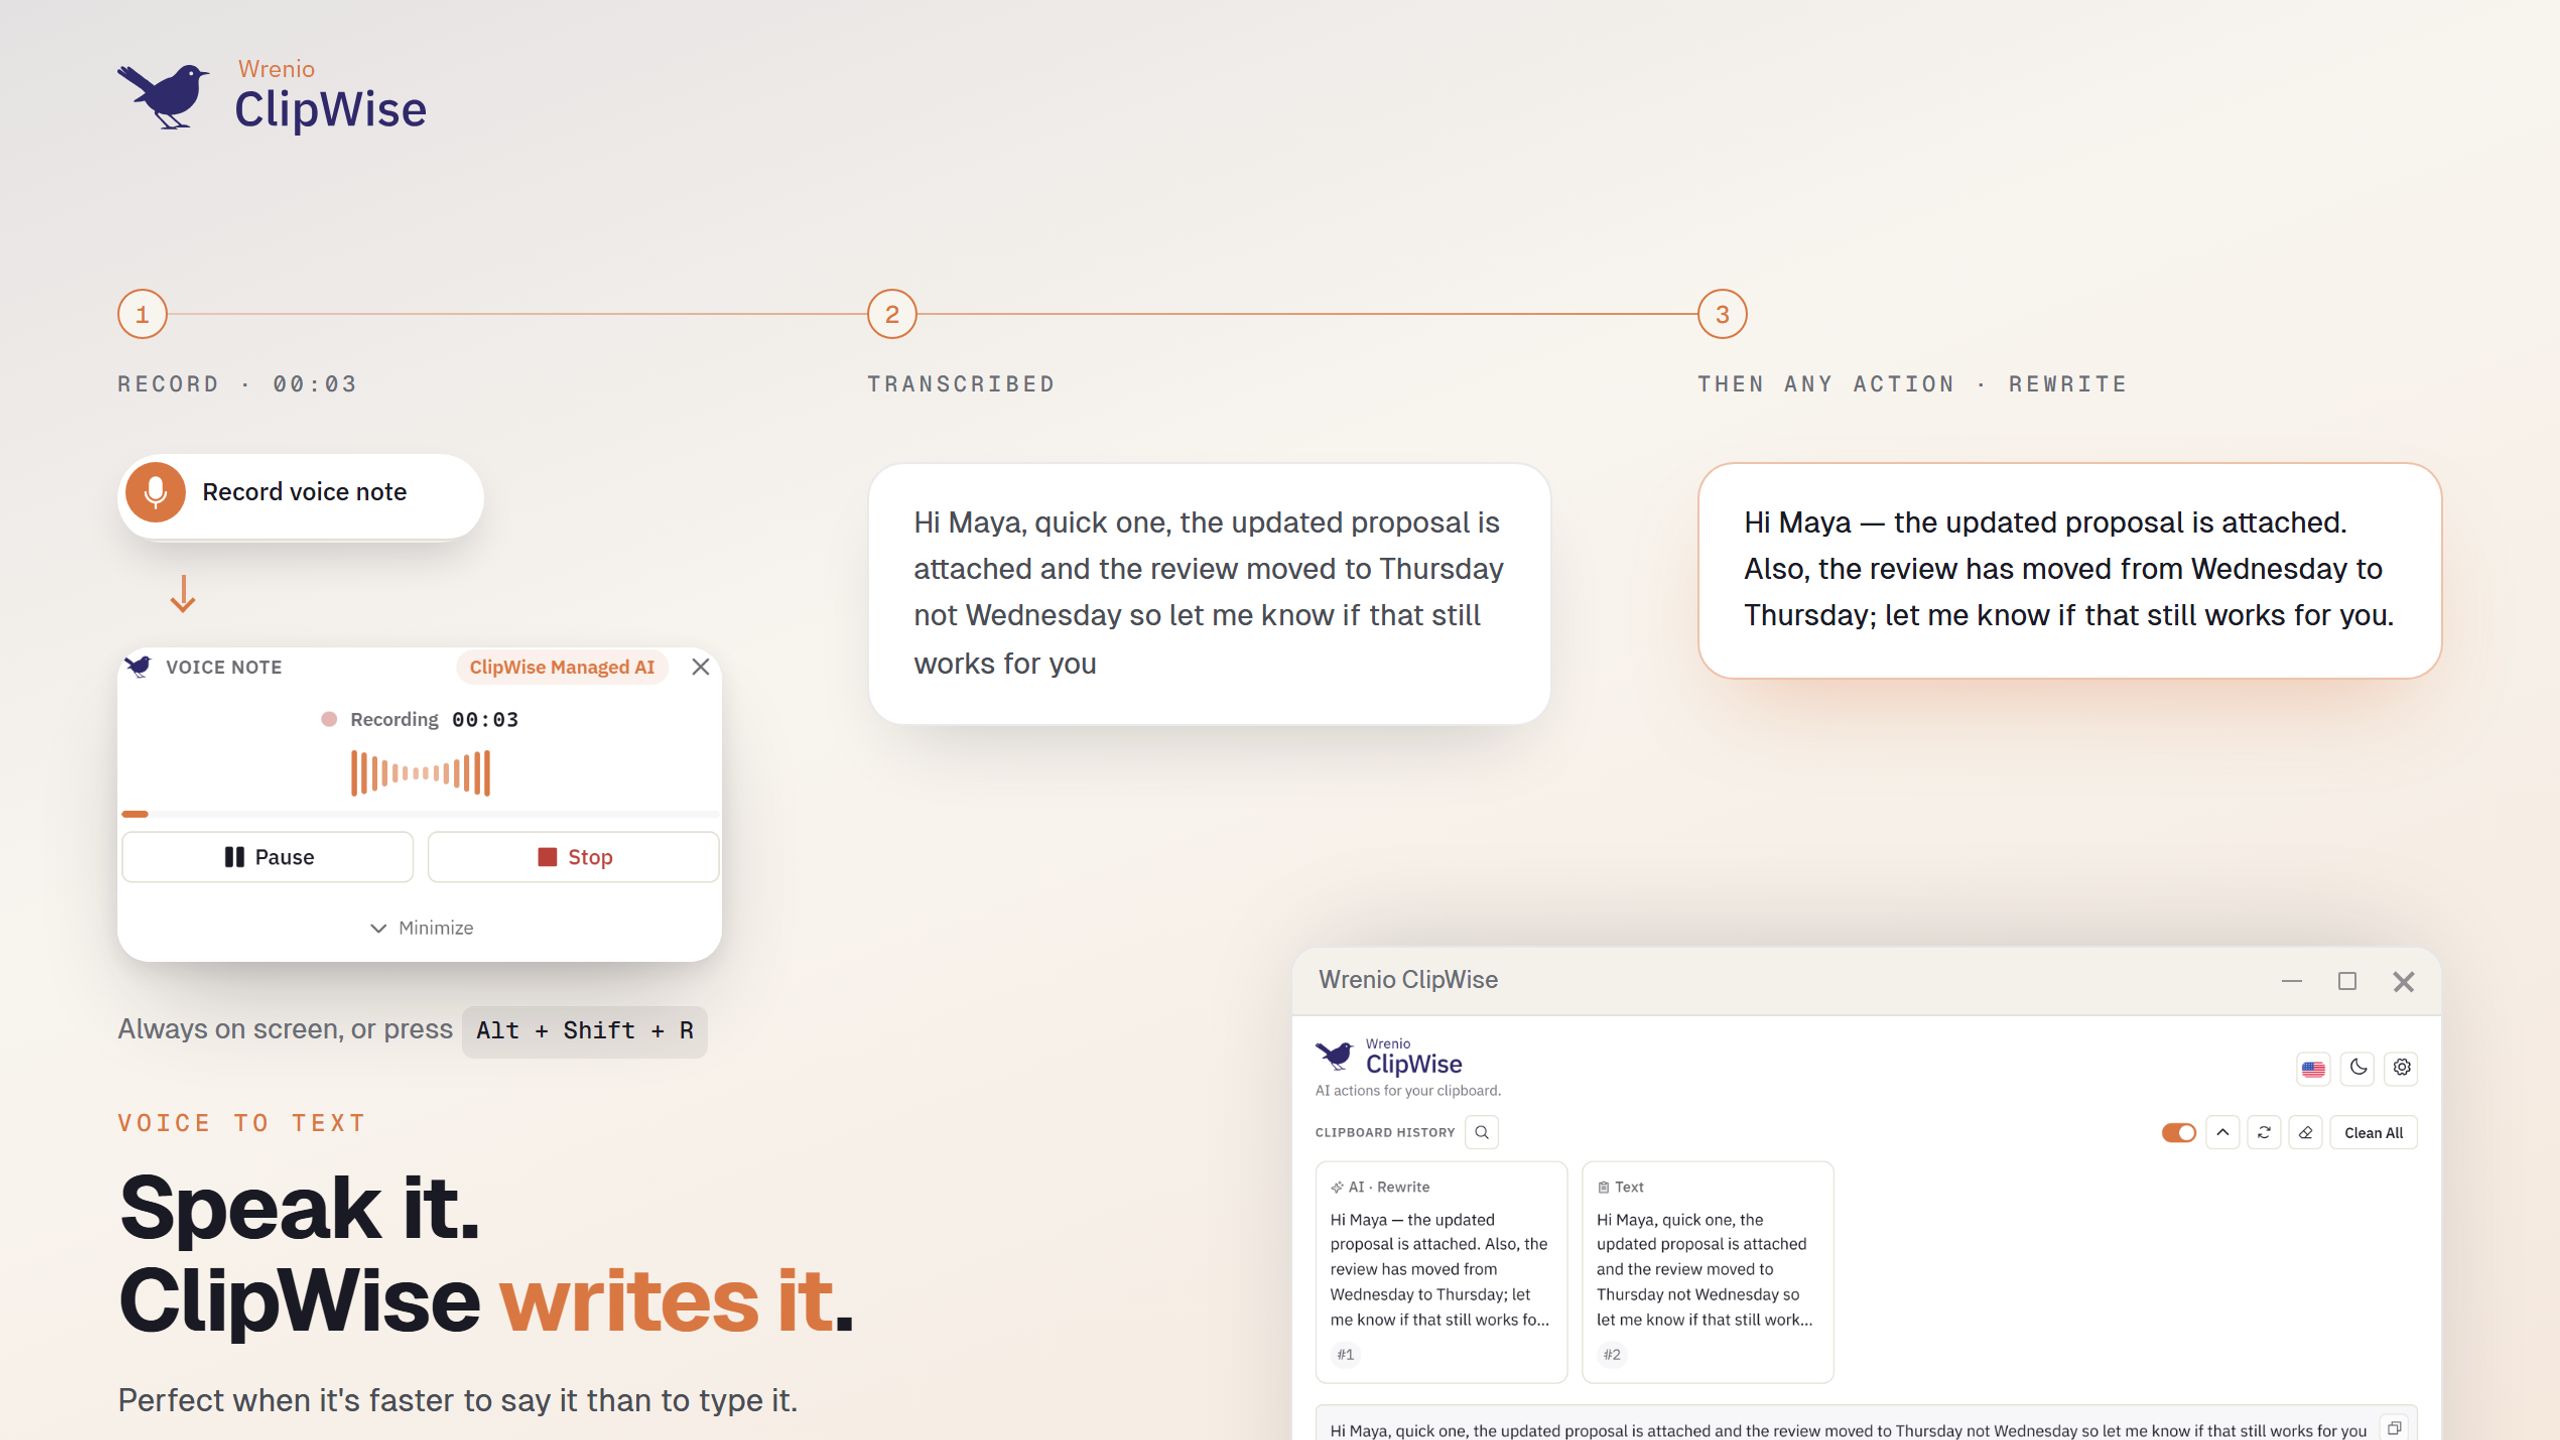Switch to dark mode with the moon icon

point(2358,1068)
